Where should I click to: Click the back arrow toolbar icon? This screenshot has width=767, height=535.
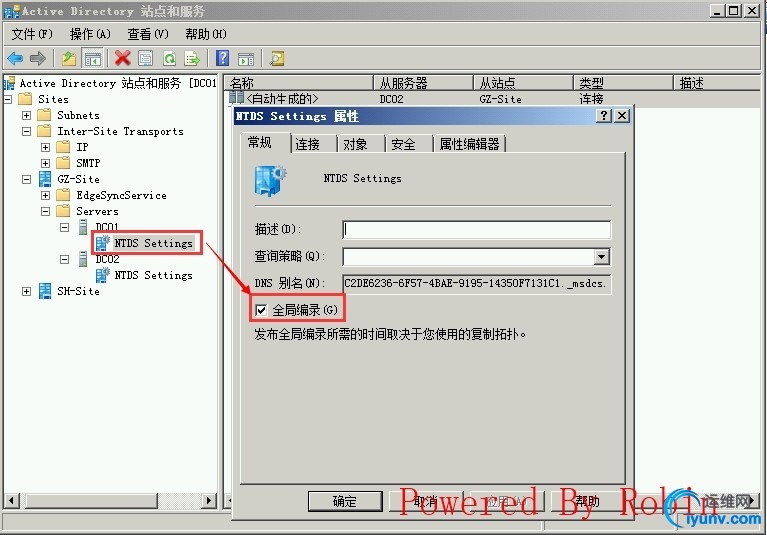point(15,59)
